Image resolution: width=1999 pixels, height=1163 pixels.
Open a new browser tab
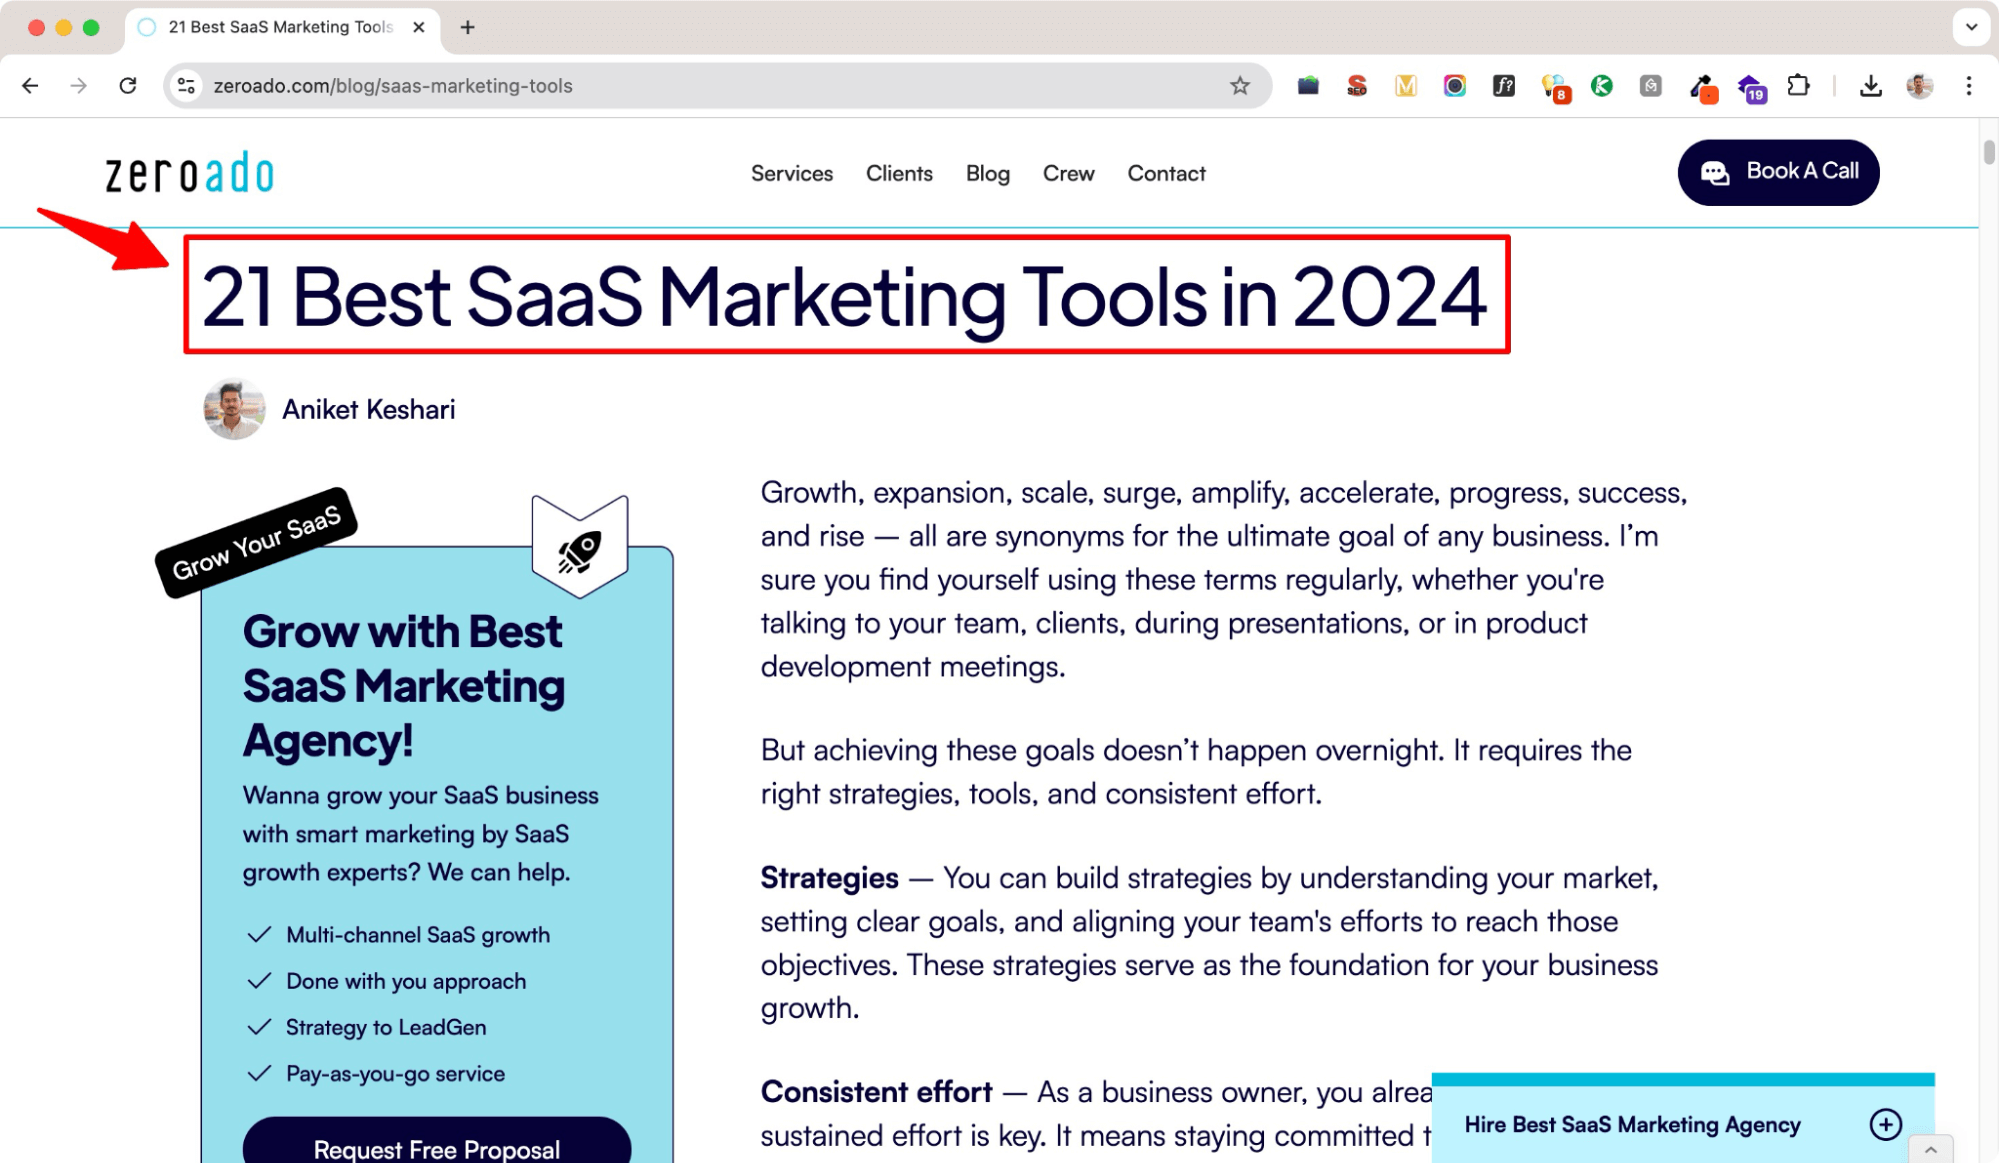click(x=467, y=27)
